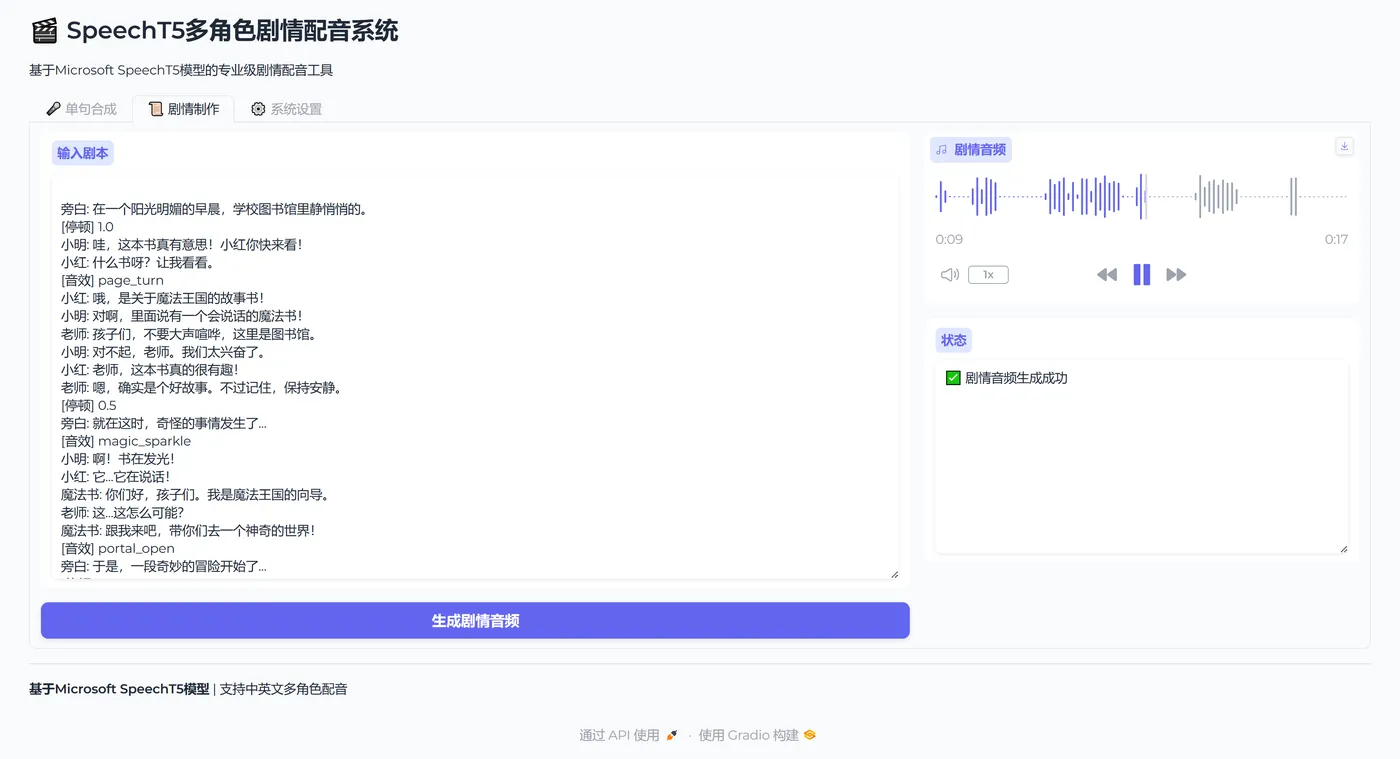
Task: Click the gear icon on the 系统设置 tab
Action: [258, 108]
